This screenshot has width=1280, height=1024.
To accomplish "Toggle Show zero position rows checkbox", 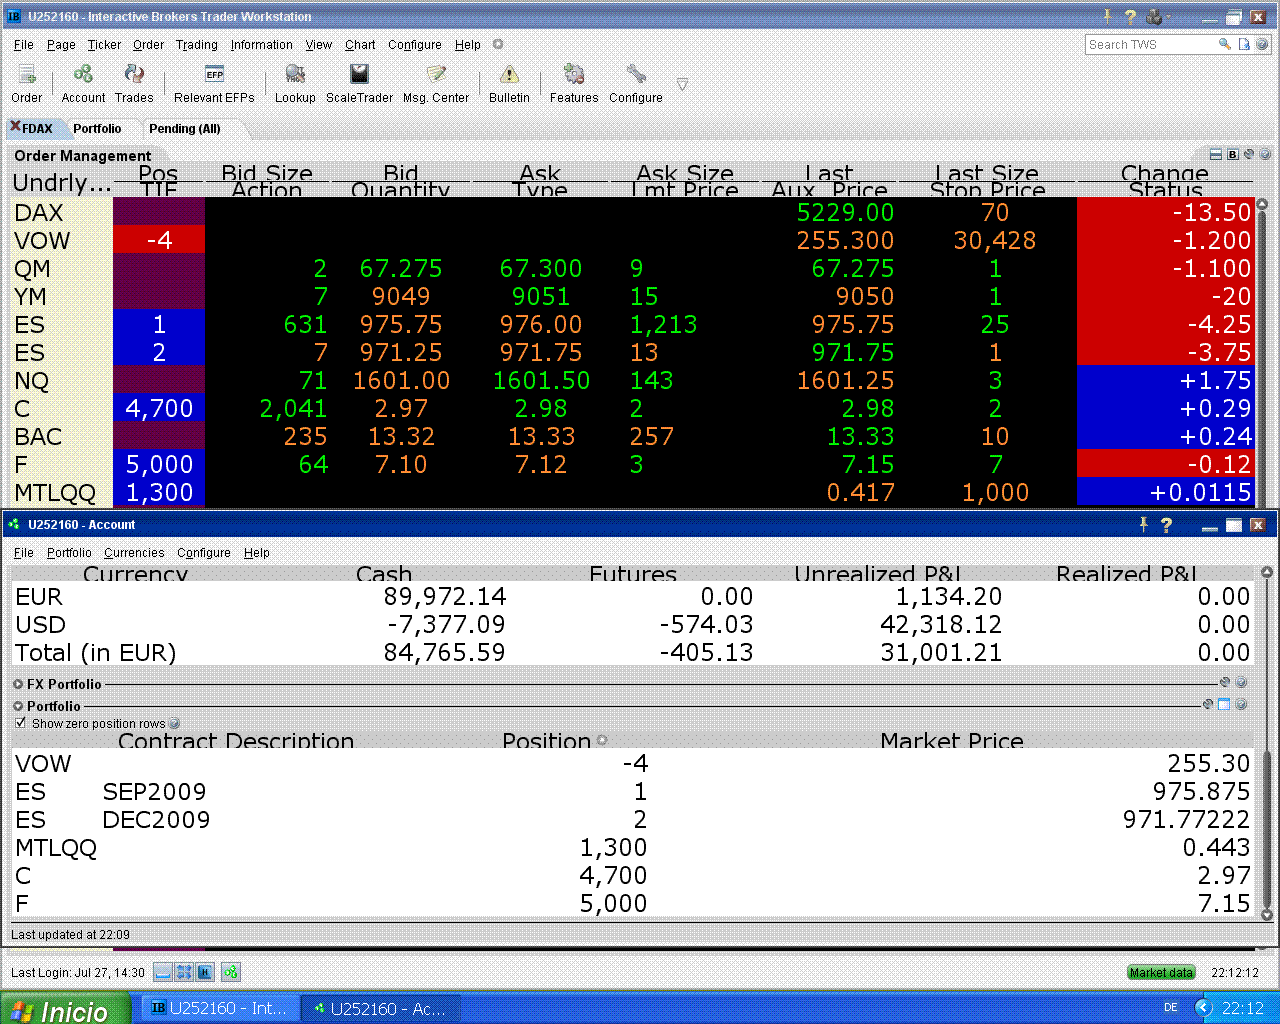I will tap(20, 723).
